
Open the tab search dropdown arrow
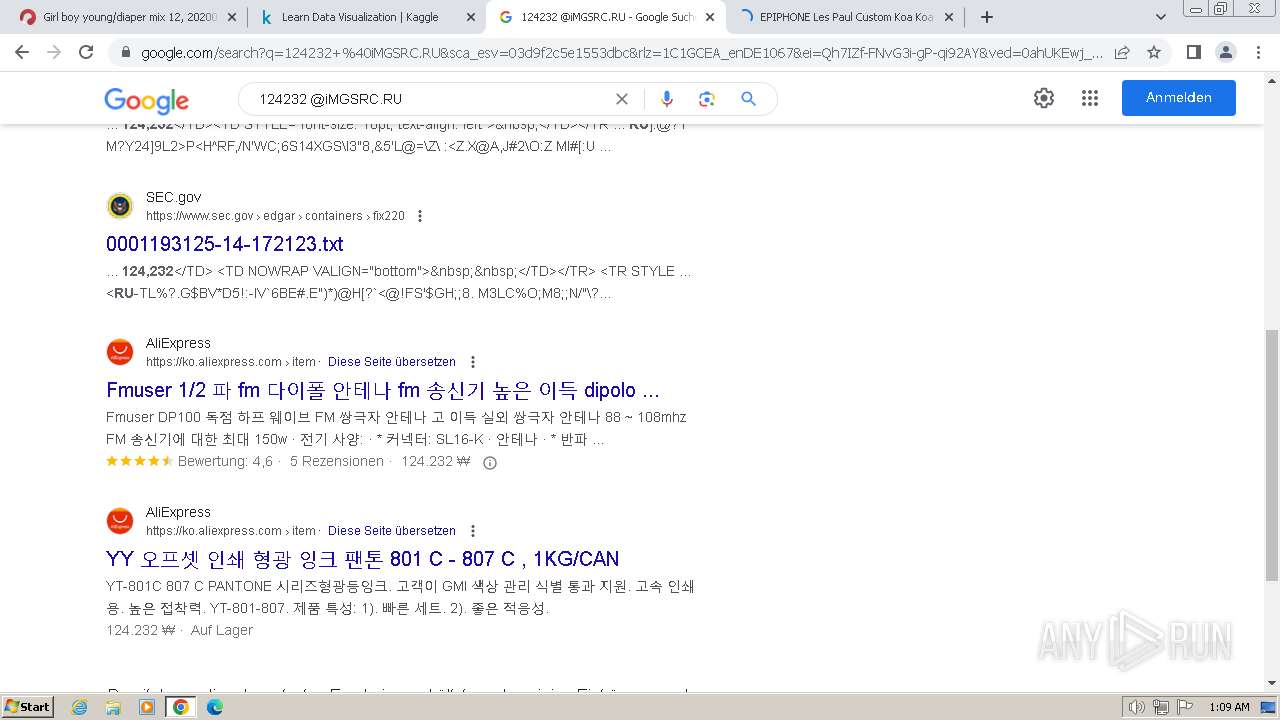(x=1160, y=17)
